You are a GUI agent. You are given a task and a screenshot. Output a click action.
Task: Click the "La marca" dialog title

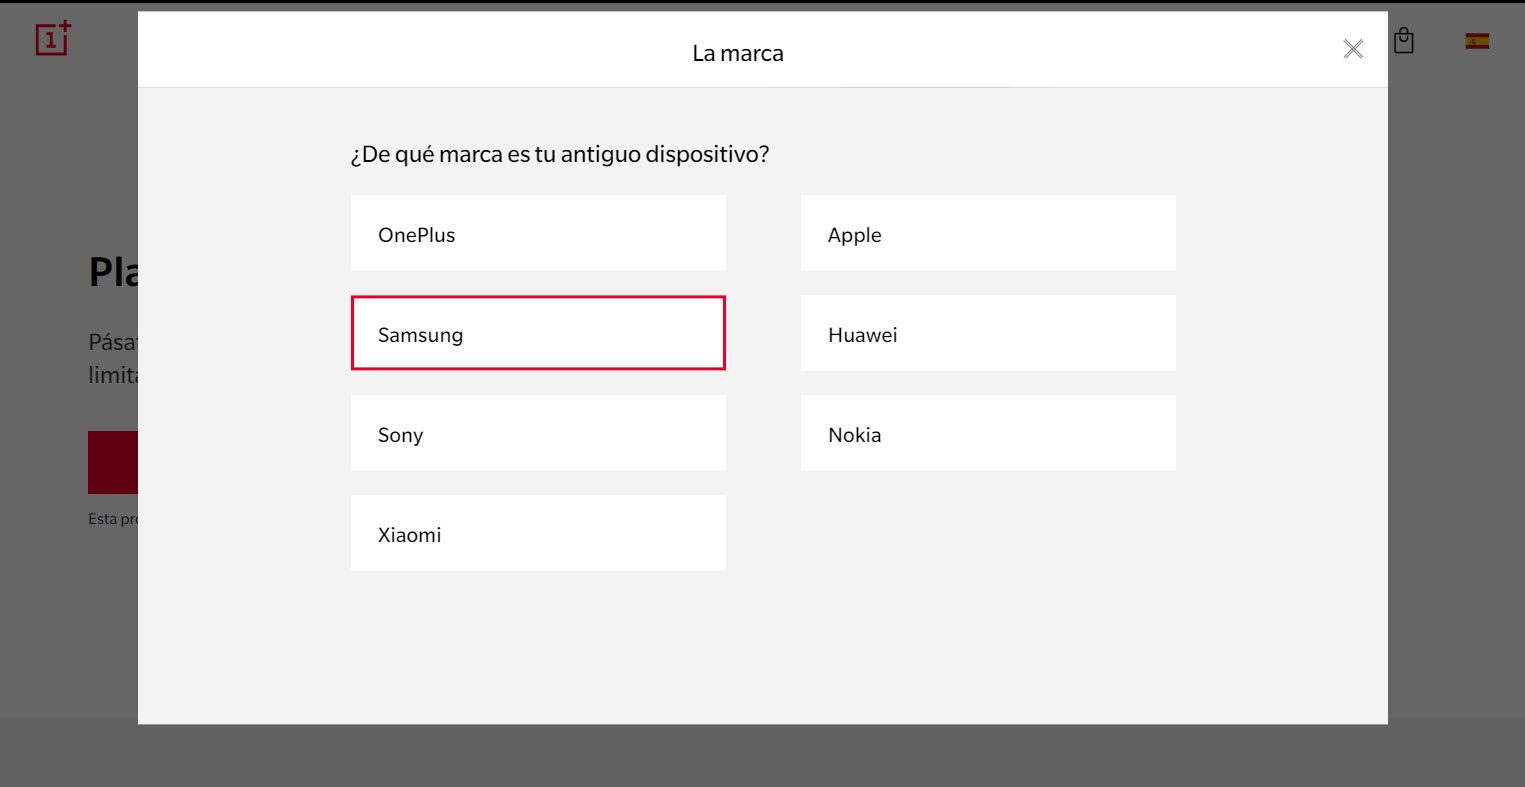pos(738,53)
